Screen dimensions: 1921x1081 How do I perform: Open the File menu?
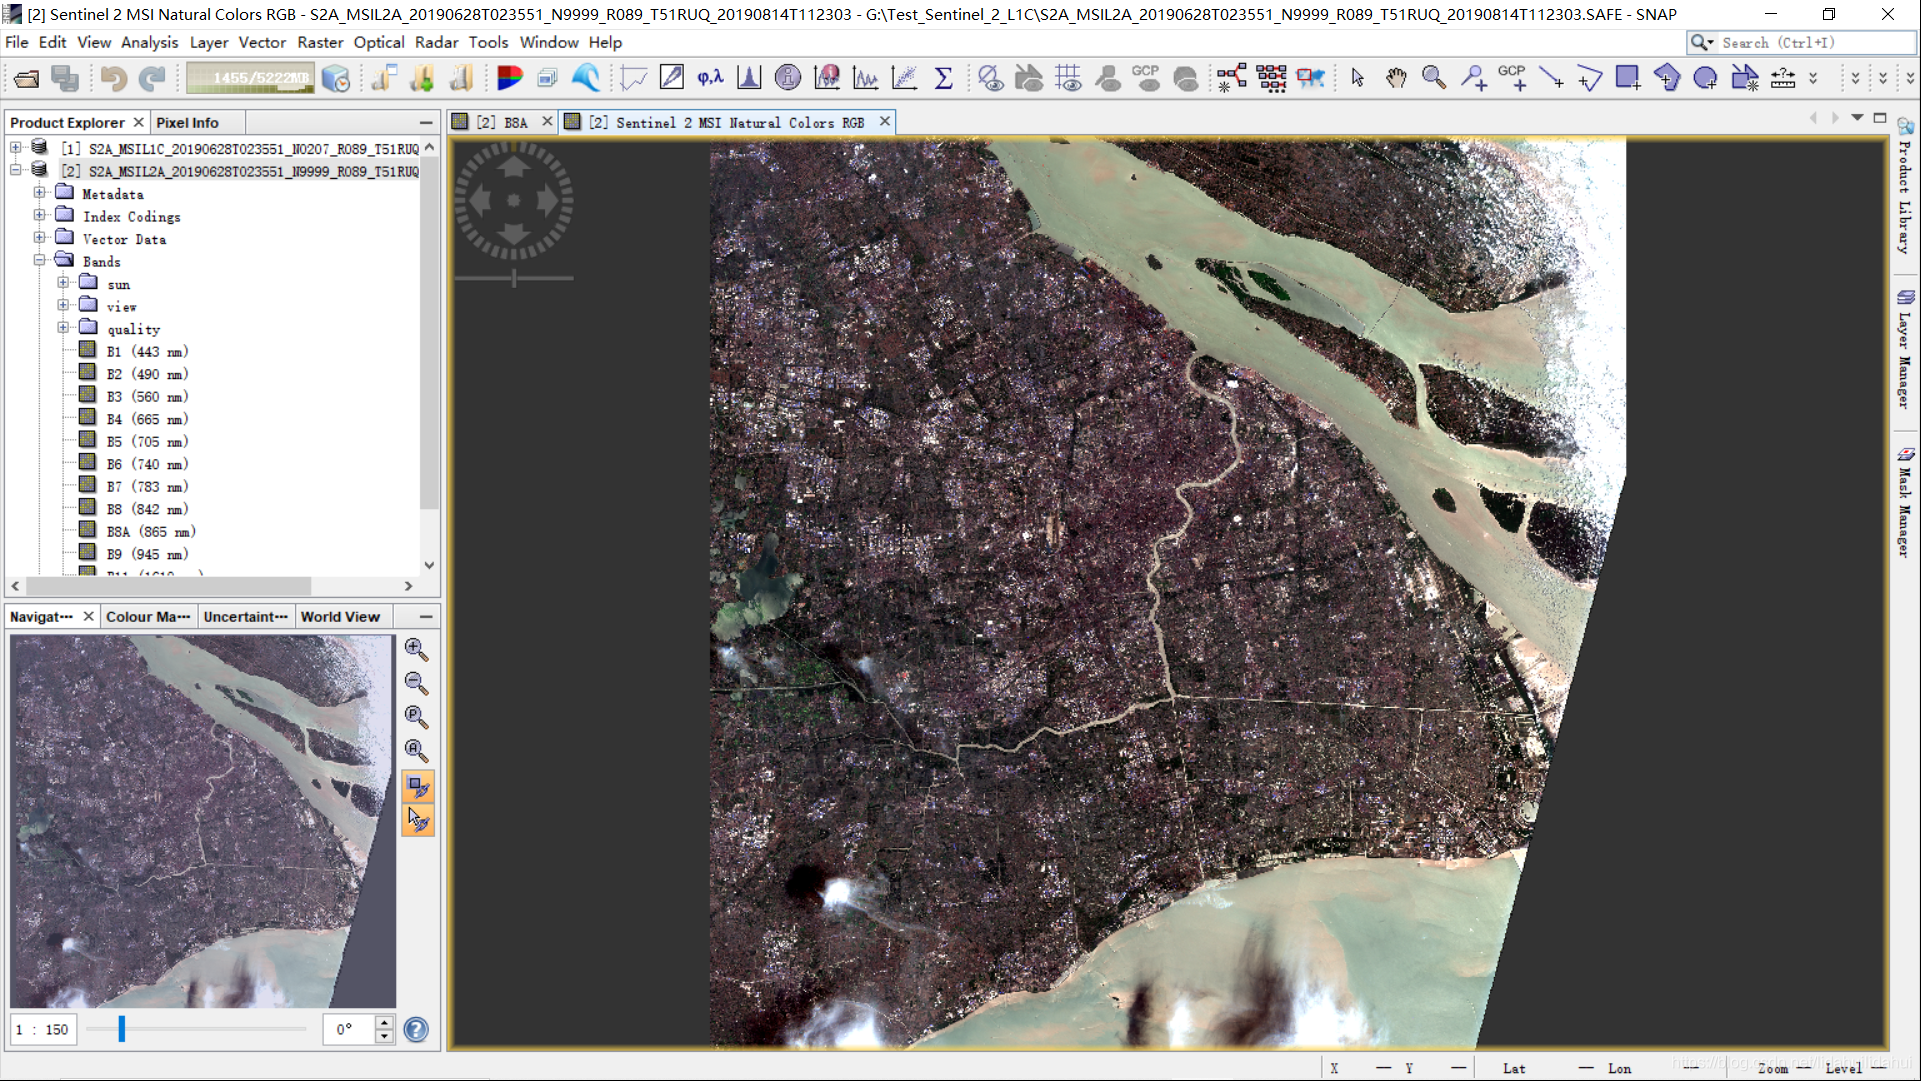[16, 42]
